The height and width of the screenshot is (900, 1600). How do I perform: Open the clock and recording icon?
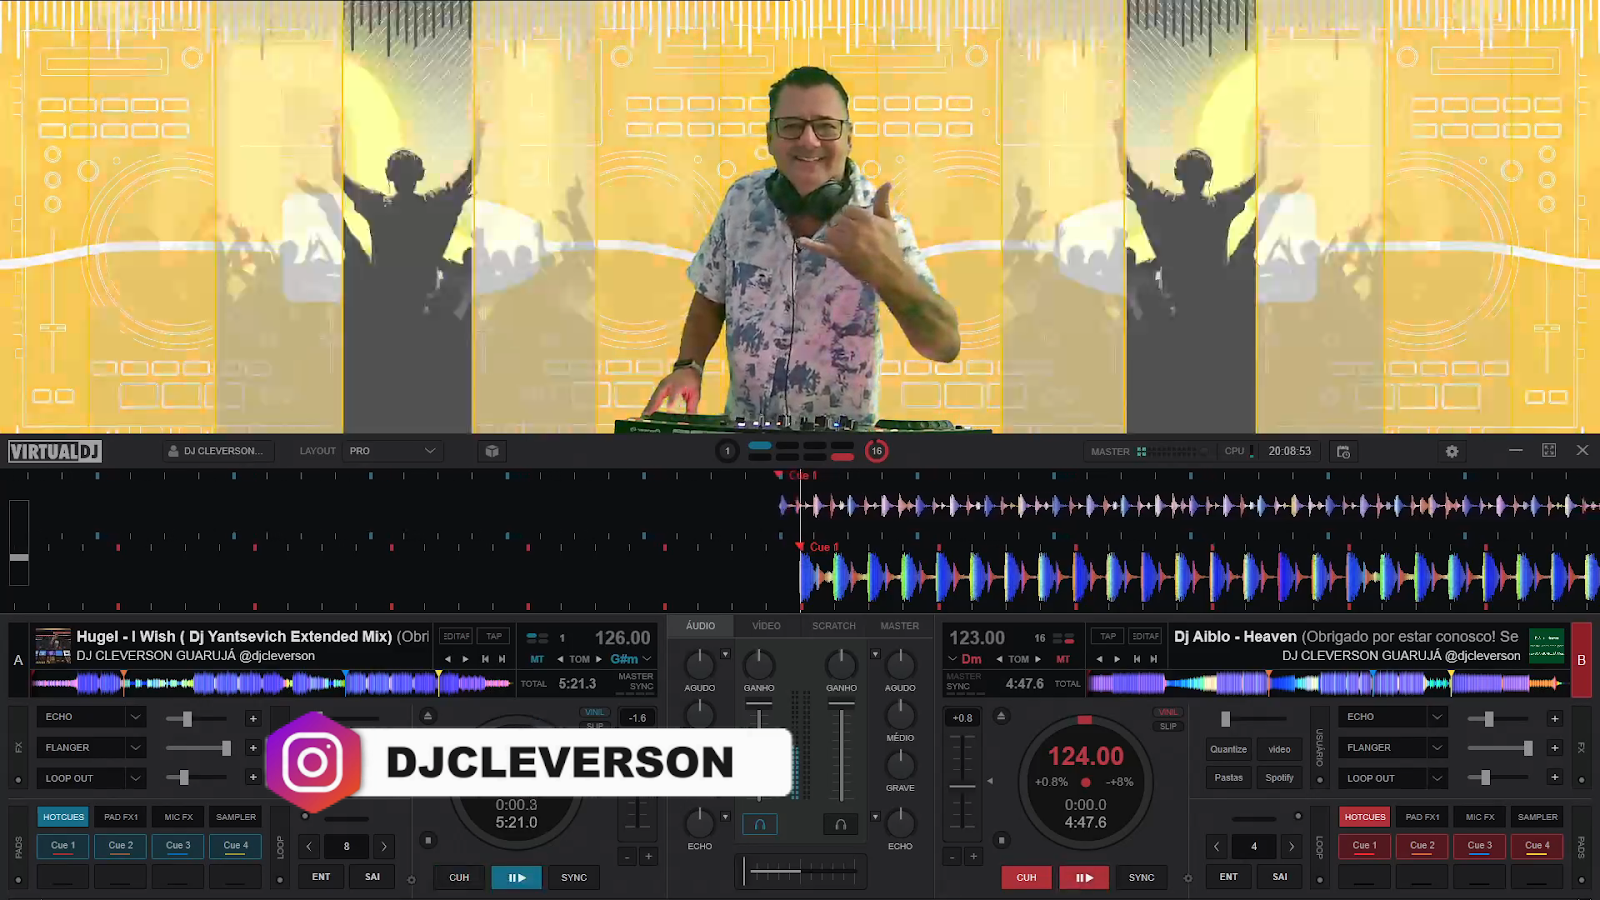(x=1343, y=451)
